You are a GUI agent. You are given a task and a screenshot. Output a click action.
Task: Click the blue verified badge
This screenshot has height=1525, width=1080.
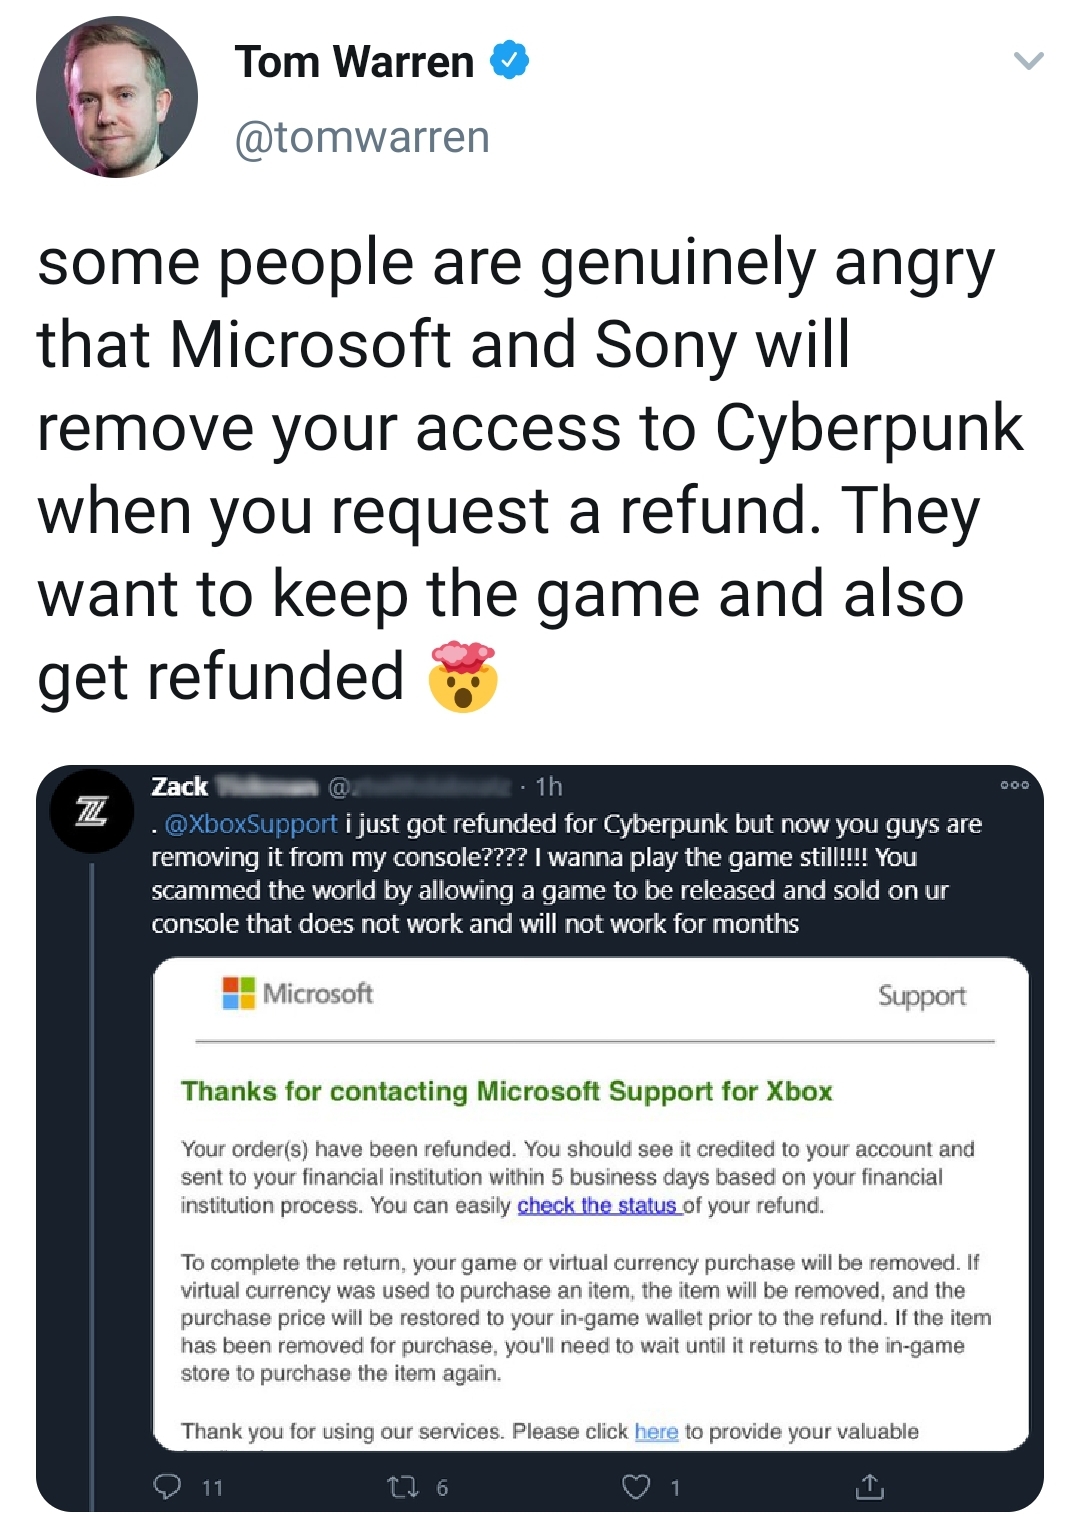click(x=509, y=61)
